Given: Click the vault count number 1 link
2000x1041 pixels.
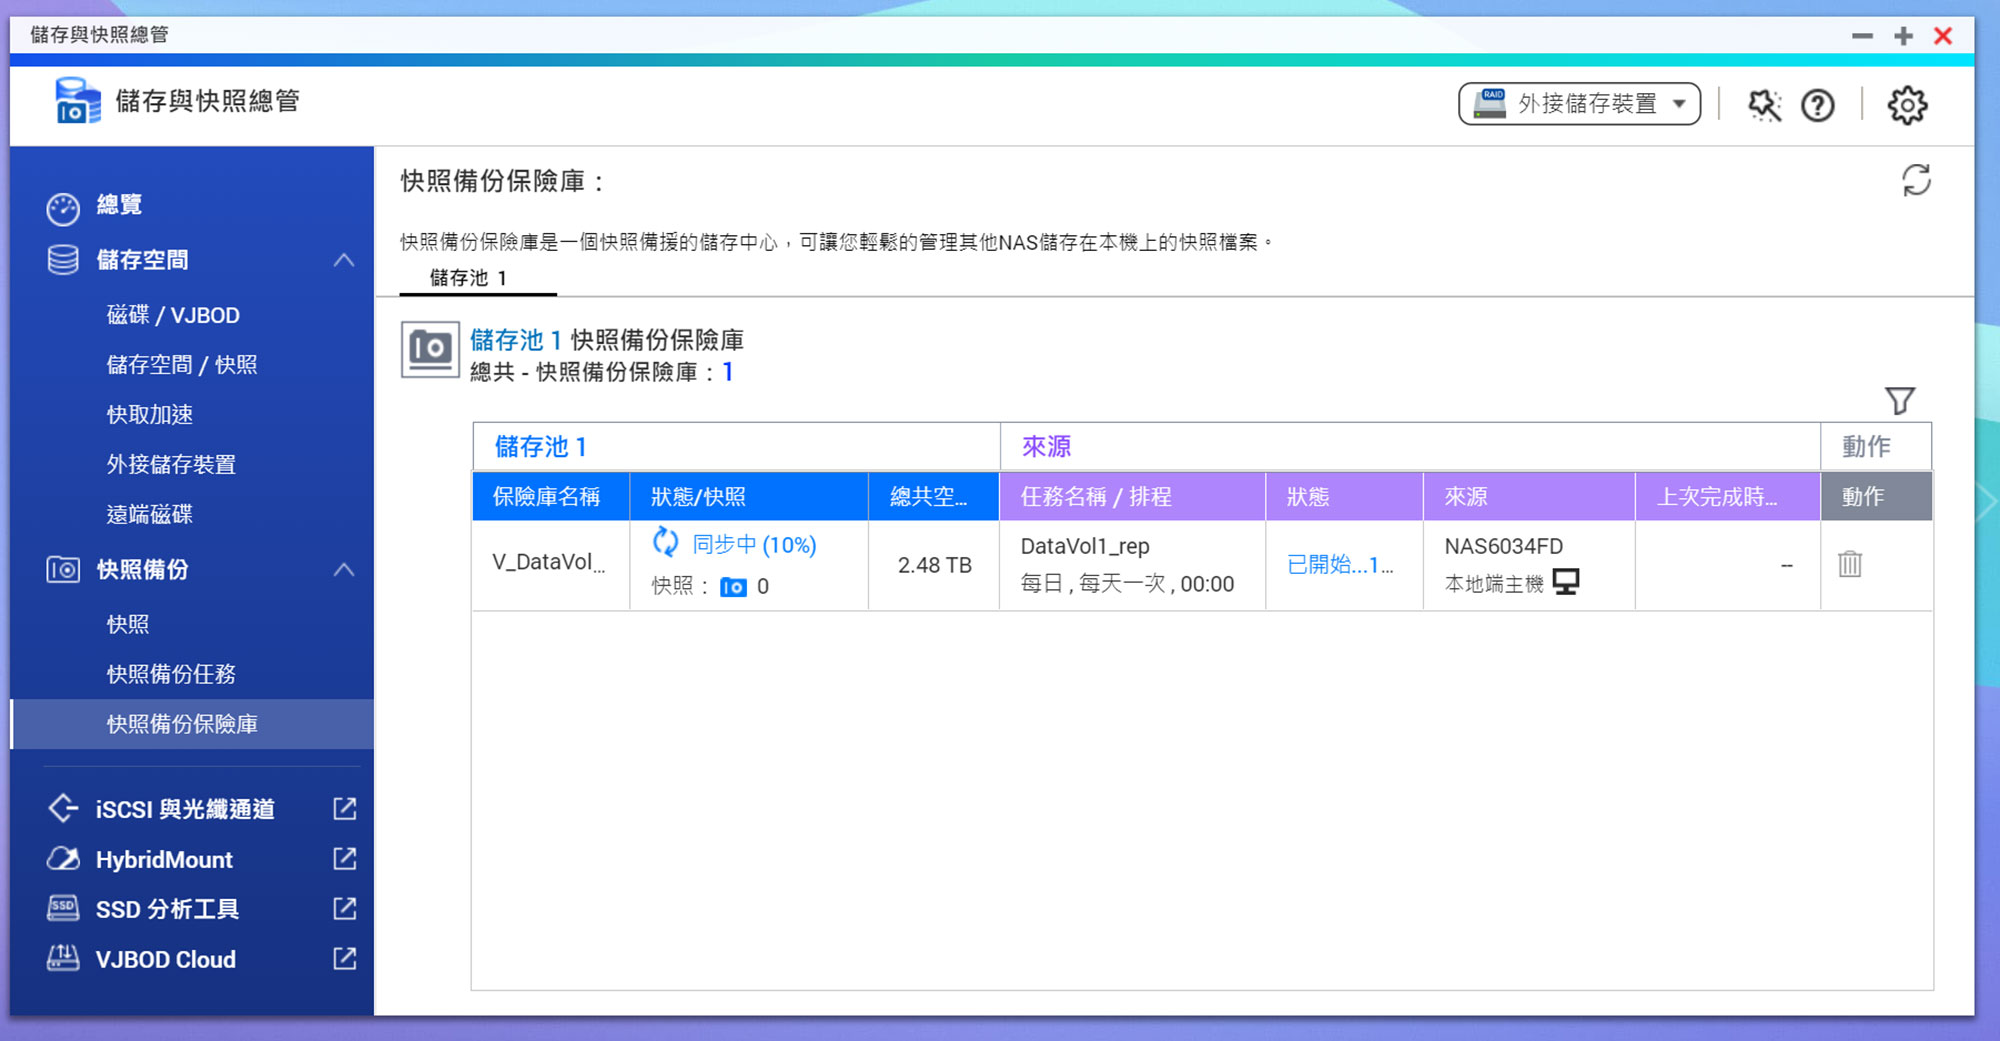Looking at the screenshot, I should pos(728,372).
